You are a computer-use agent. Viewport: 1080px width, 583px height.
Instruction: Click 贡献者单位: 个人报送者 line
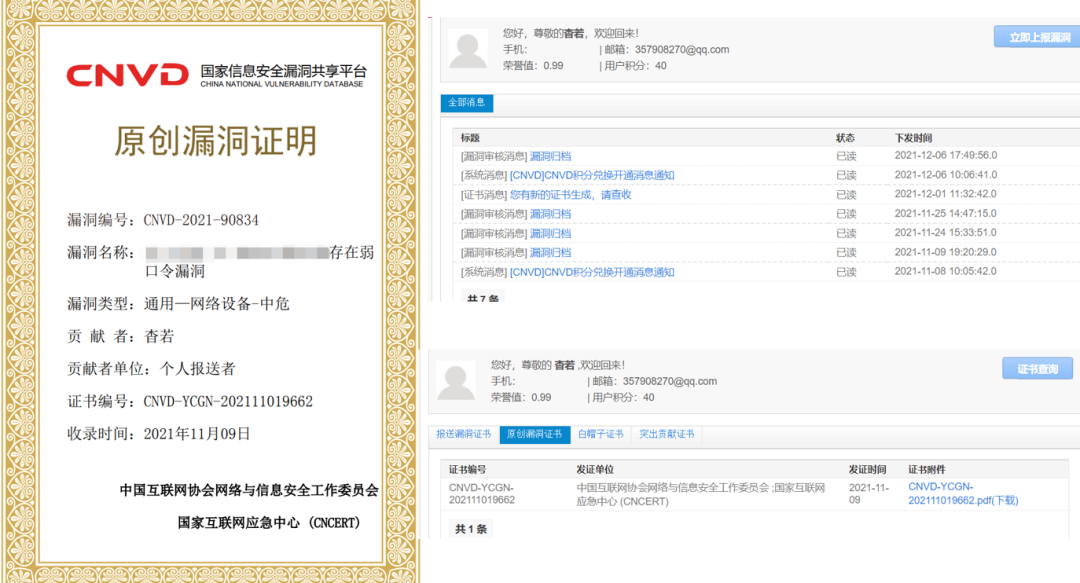[x=151, y=369]
